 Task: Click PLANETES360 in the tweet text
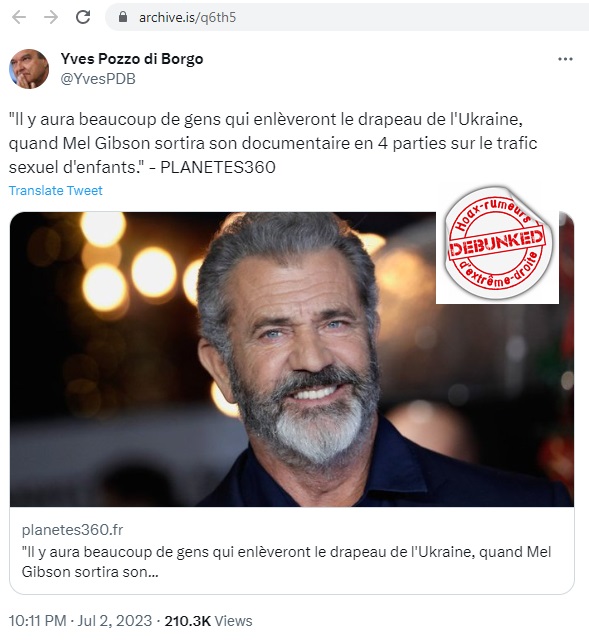(218, 167)
